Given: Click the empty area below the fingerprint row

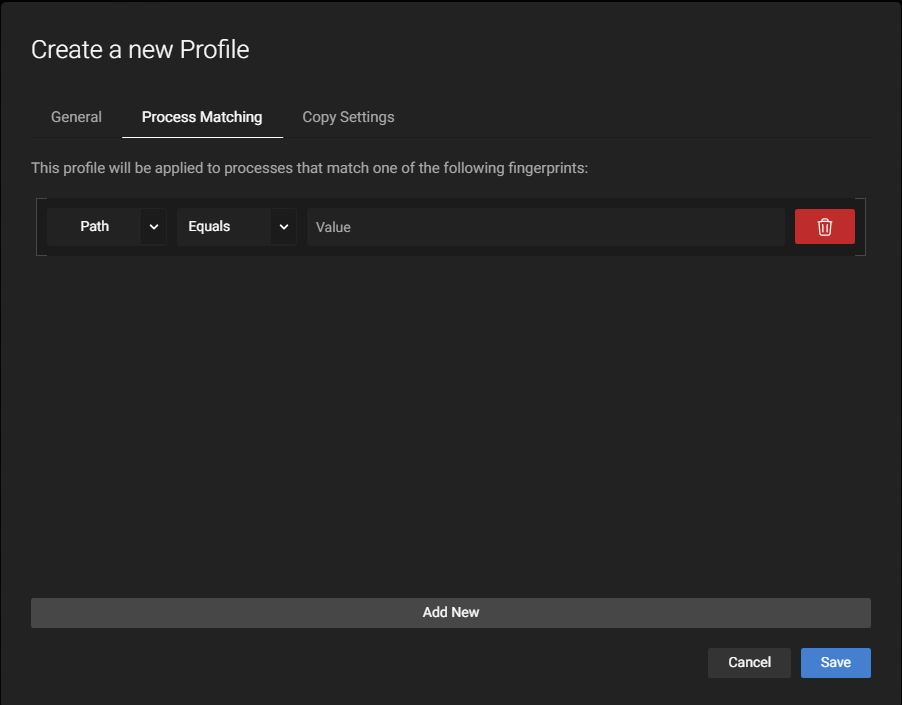Looking at the screenshot, I should click(x=450, y=420).
